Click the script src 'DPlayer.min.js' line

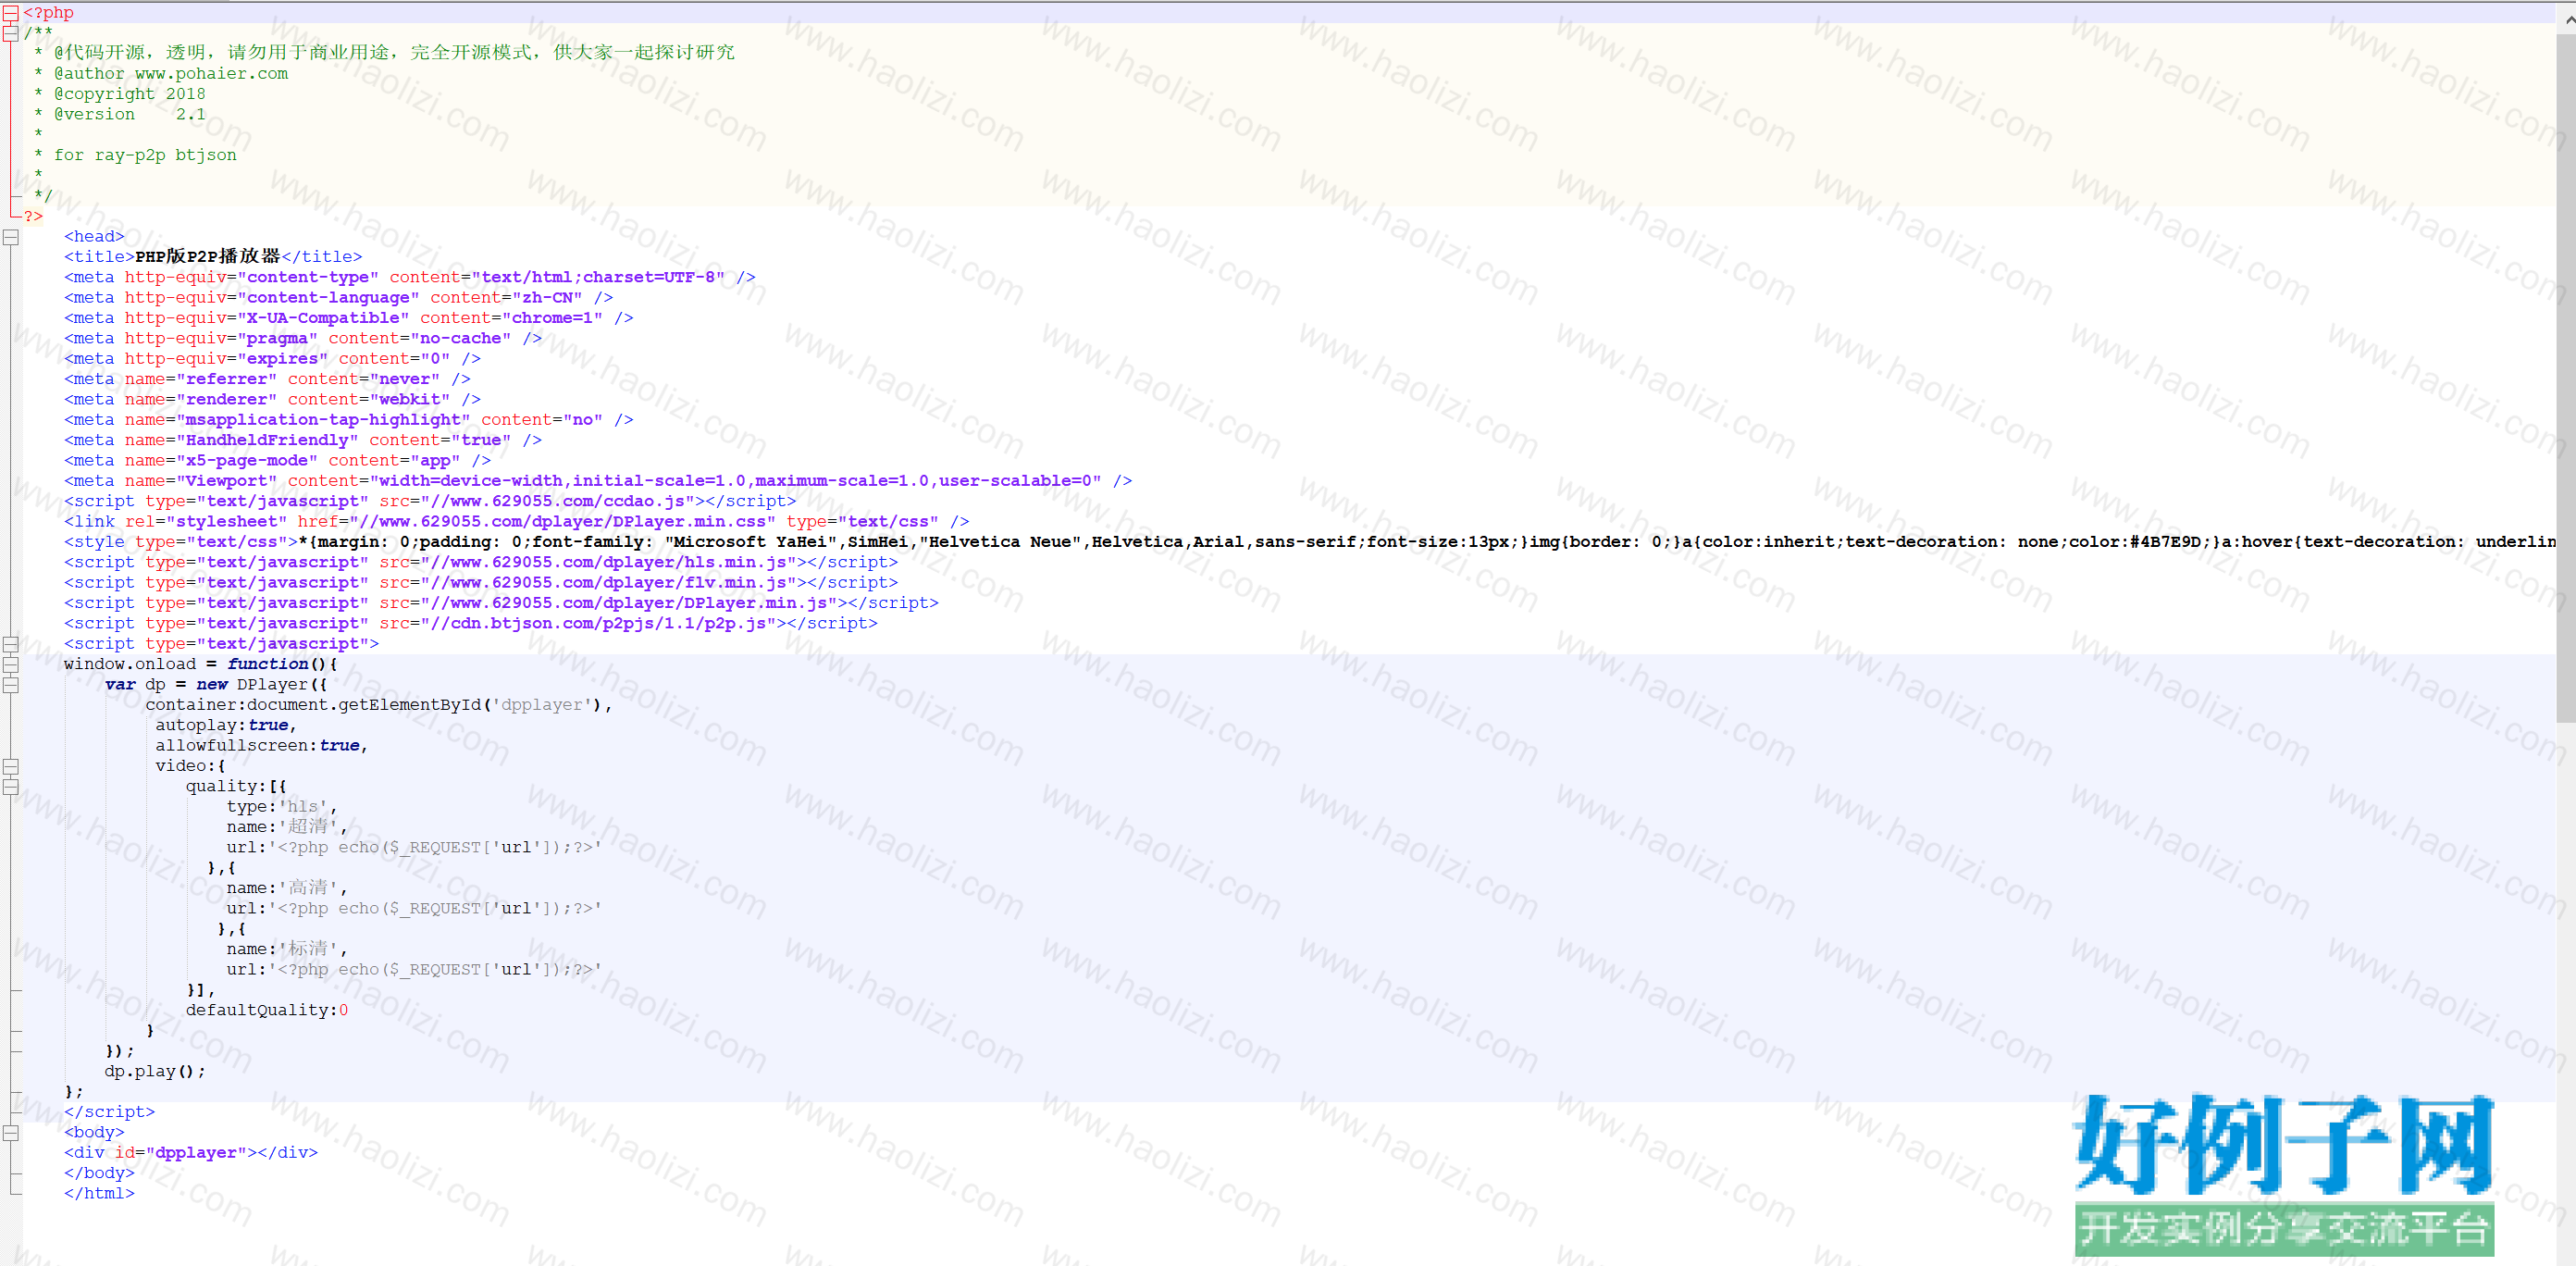click(x=501, y=603)
